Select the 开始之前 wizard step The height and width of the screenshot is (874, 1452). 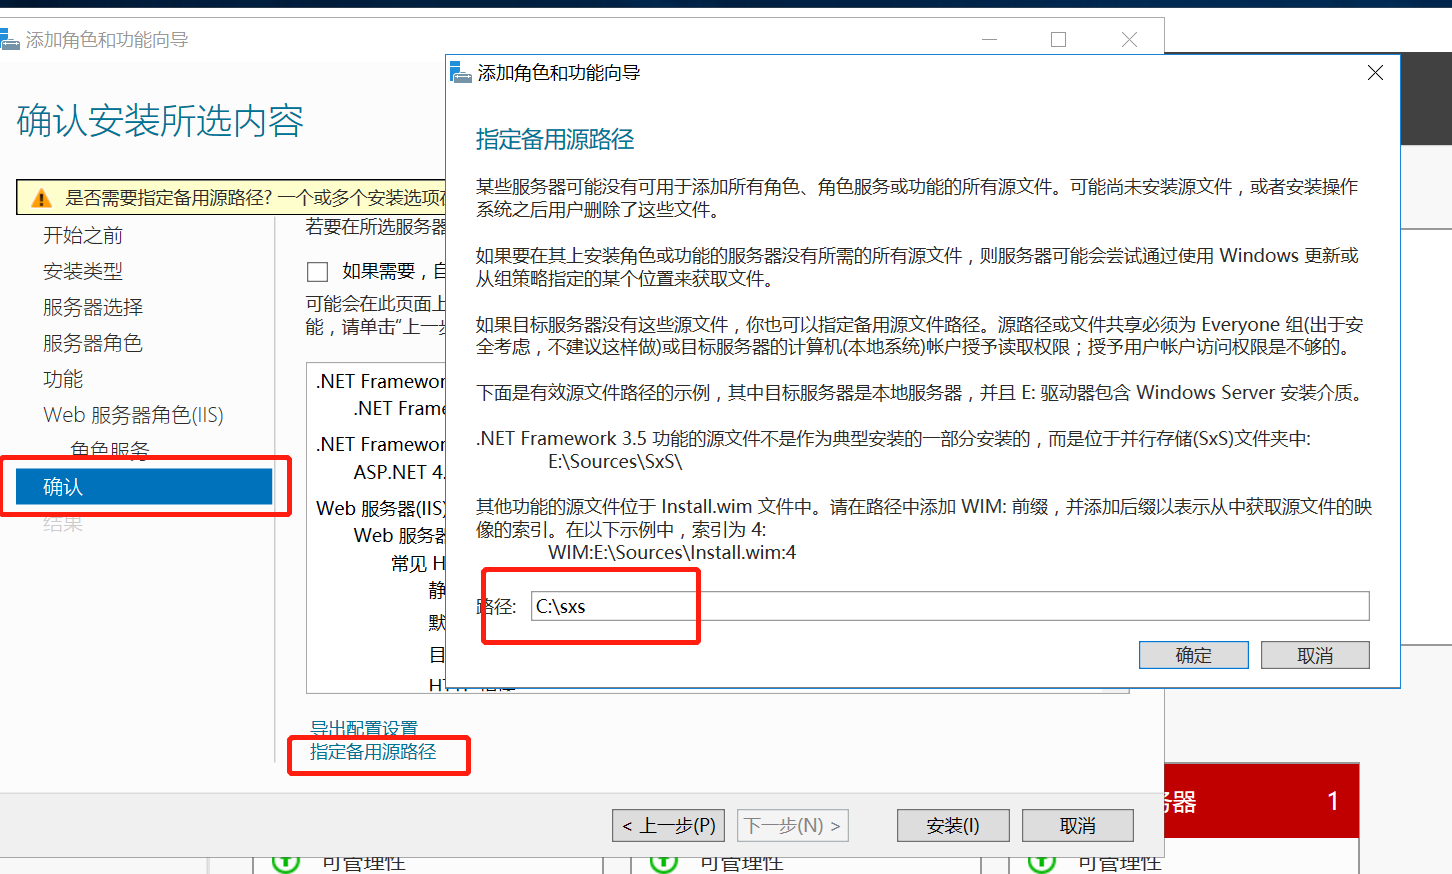pyautogui.click(x=81, y=234)
